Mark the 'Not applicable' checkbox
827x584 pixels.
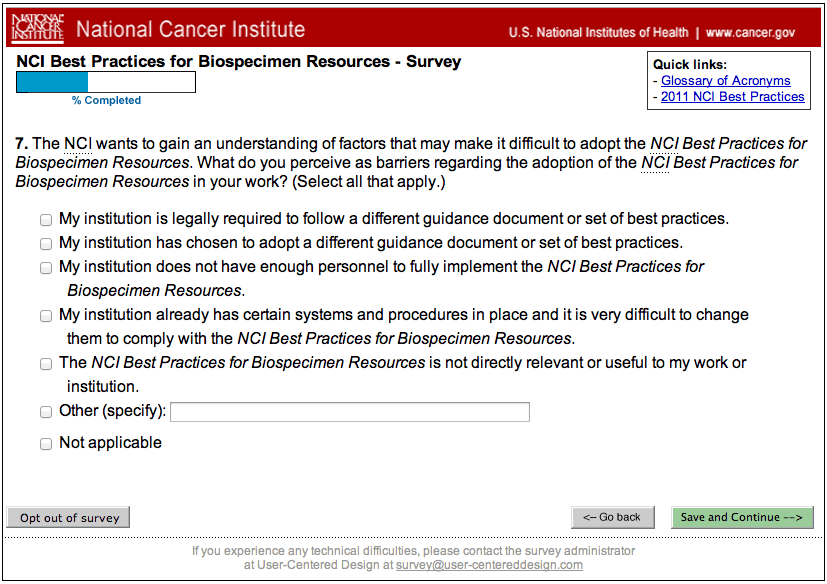(x=46, y=443)
